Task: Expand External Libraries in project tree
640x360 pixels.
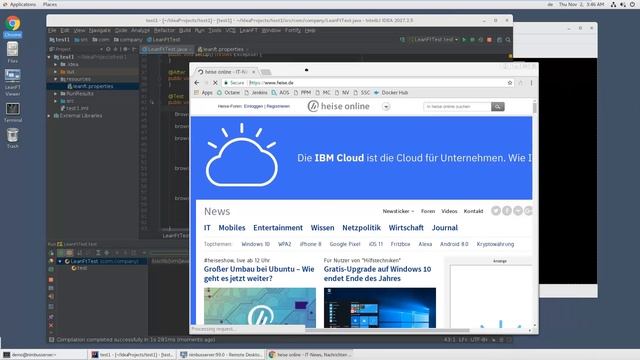Action: pyautogui.click(x=49, y=116)
